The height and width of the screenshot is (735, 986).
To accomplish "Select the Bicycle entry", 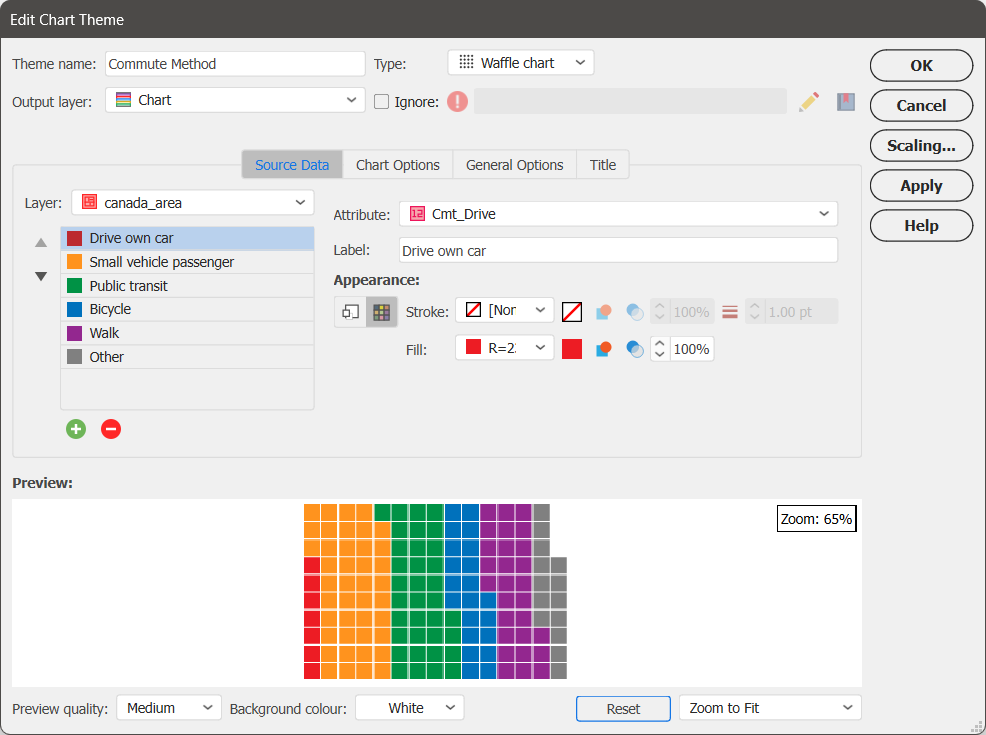I will 187,309.
